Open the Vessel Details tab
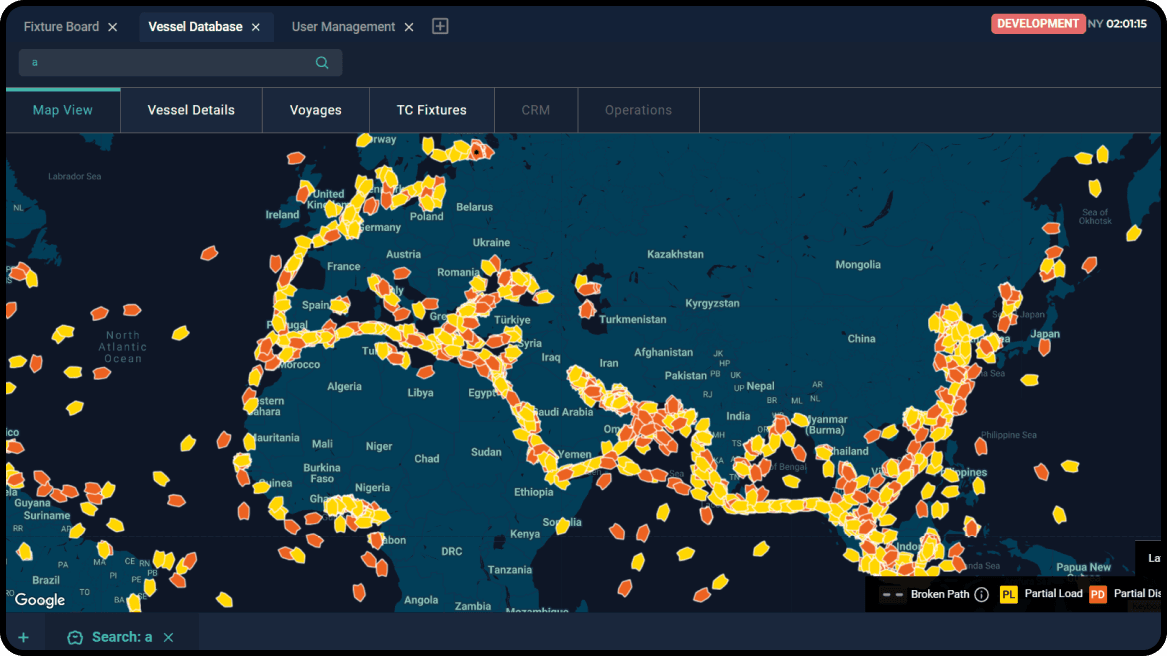 coord(191,110)
